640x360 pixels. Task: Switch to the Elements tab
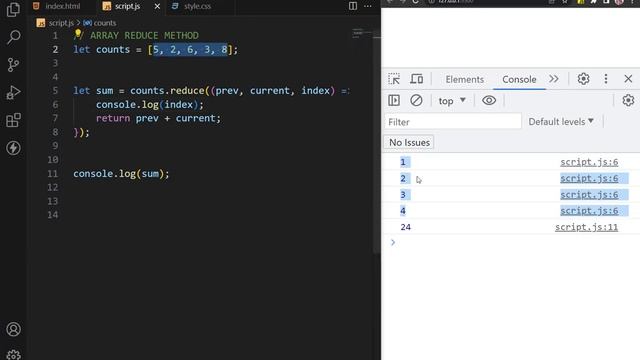[x=464, y=79]
